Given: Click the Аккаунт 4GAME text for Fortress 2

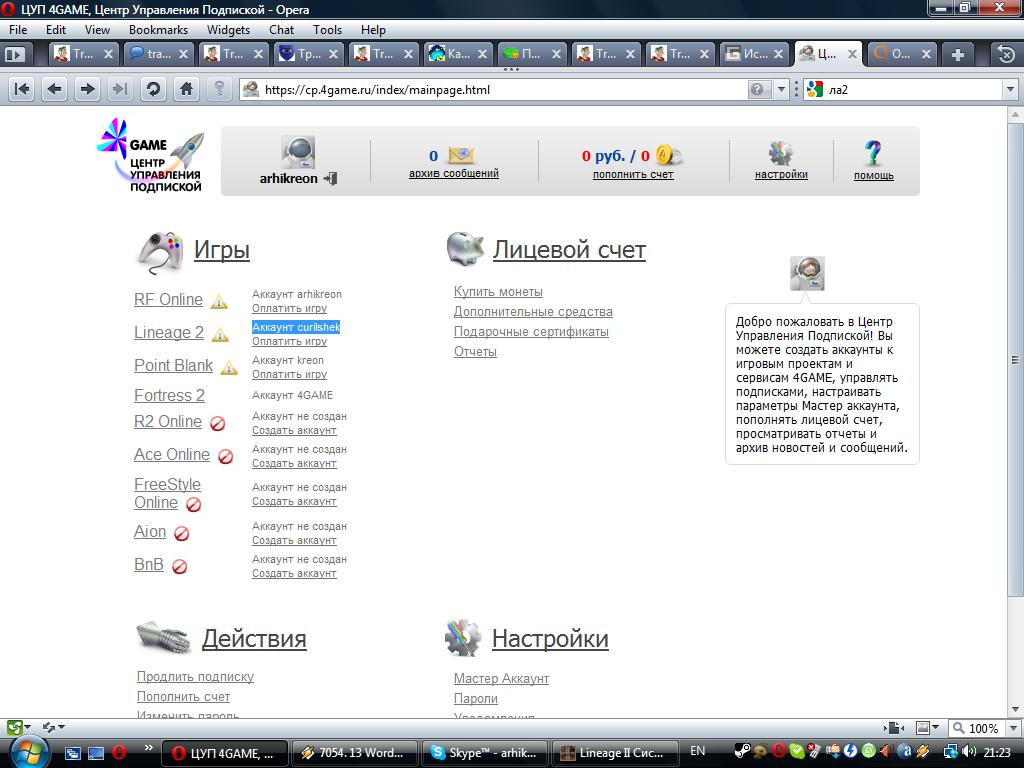Looking at the screenshot, I should click(293, 395).
